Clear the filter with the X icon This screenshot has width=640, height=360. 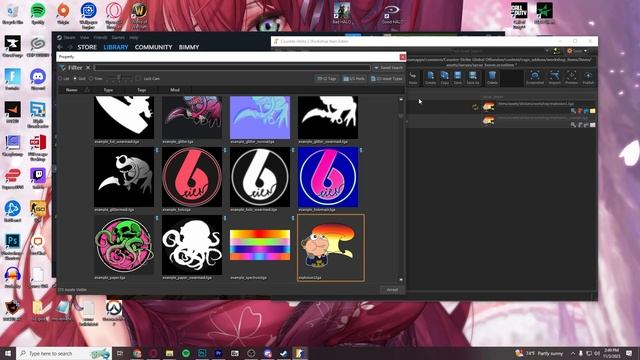(88, 68)
